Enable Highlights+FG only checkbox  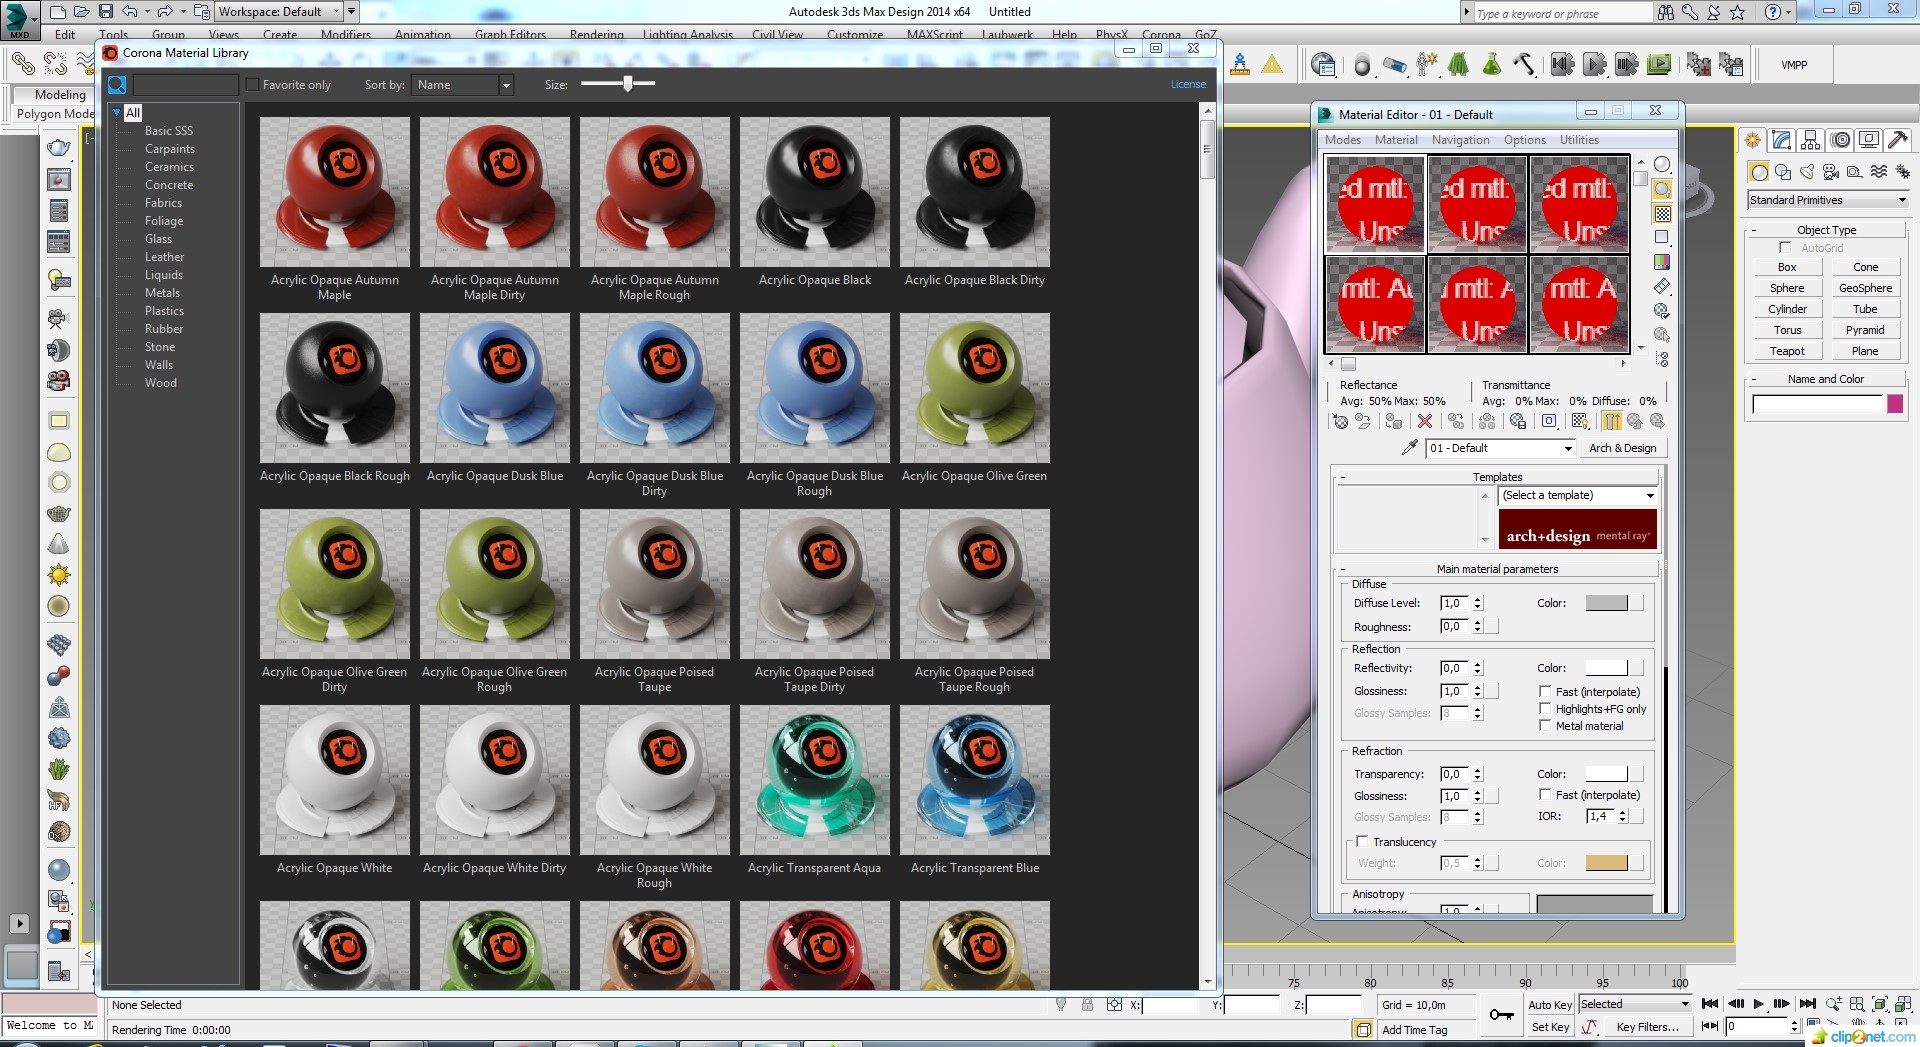pyautogui.click(x=1545, y=709)
